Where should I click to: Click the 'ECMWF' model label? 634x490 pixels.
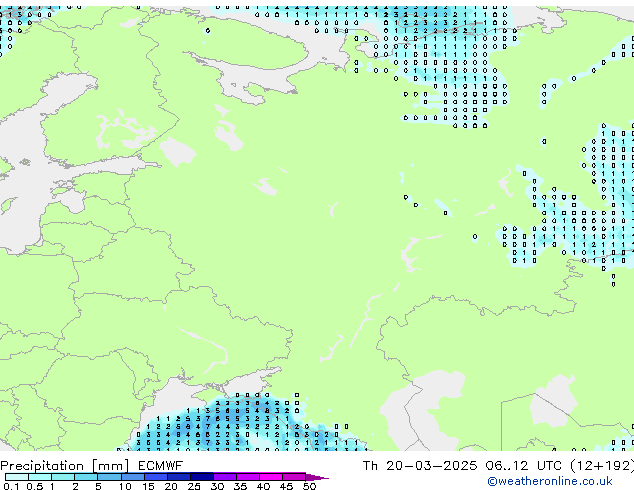point(161,466)
